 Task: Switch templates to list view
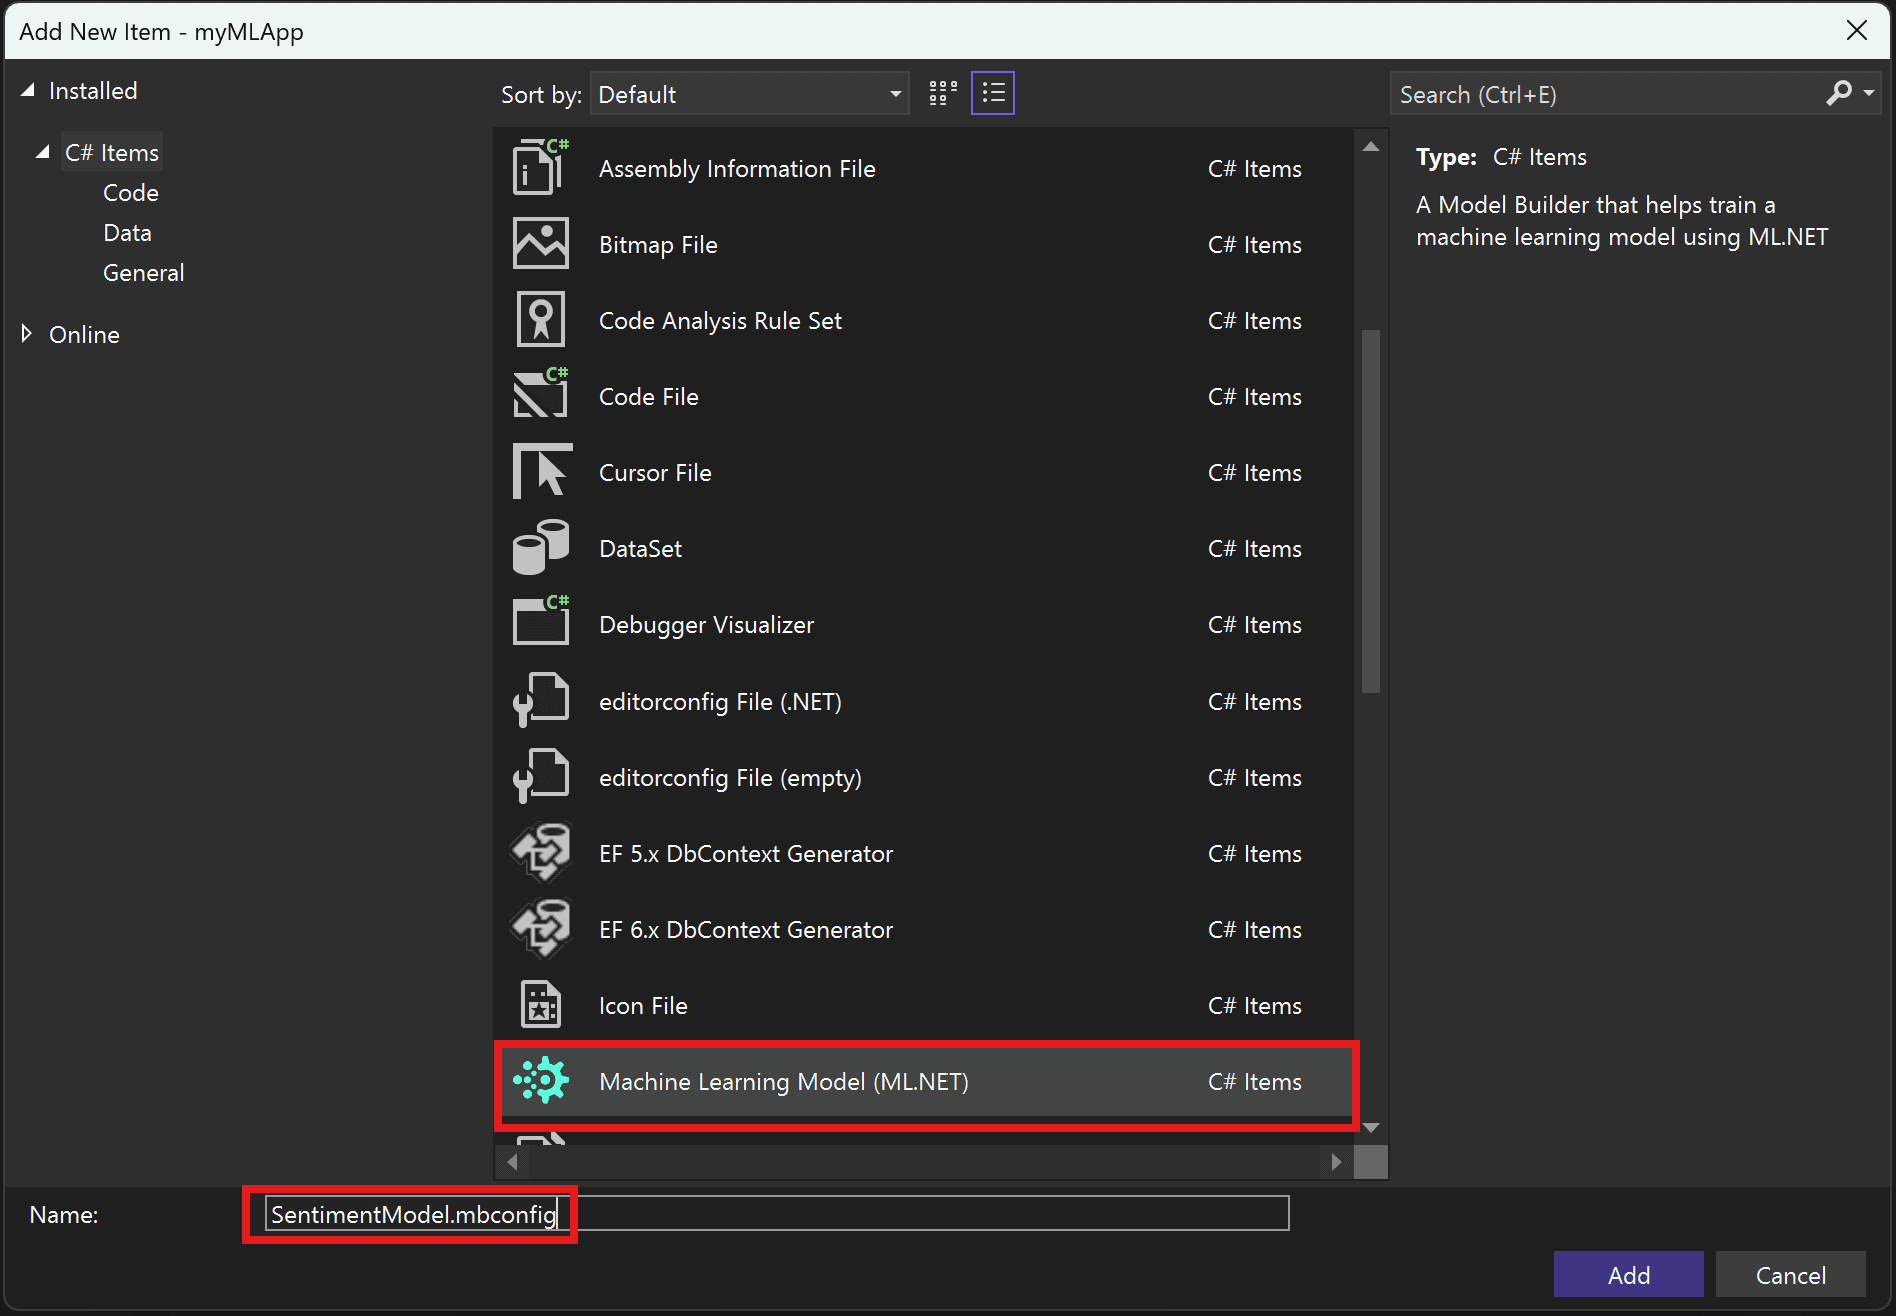993,92
